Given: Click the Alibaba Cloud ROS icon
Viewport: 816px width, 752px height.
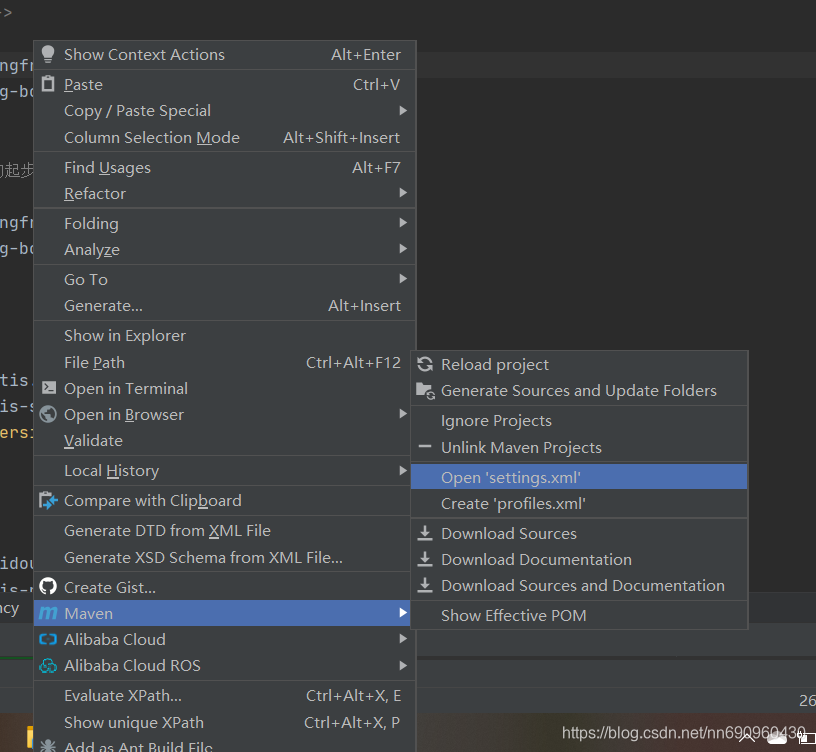Looking at the screenshot, I should pyautogui.click(x=48, y=665).
